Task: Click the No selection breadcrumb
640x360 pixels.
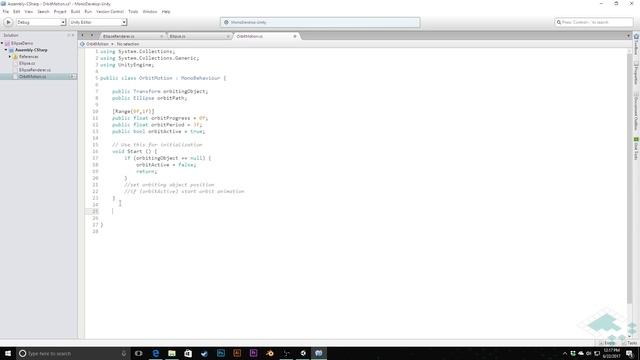Action: click(x=128, y=44)
